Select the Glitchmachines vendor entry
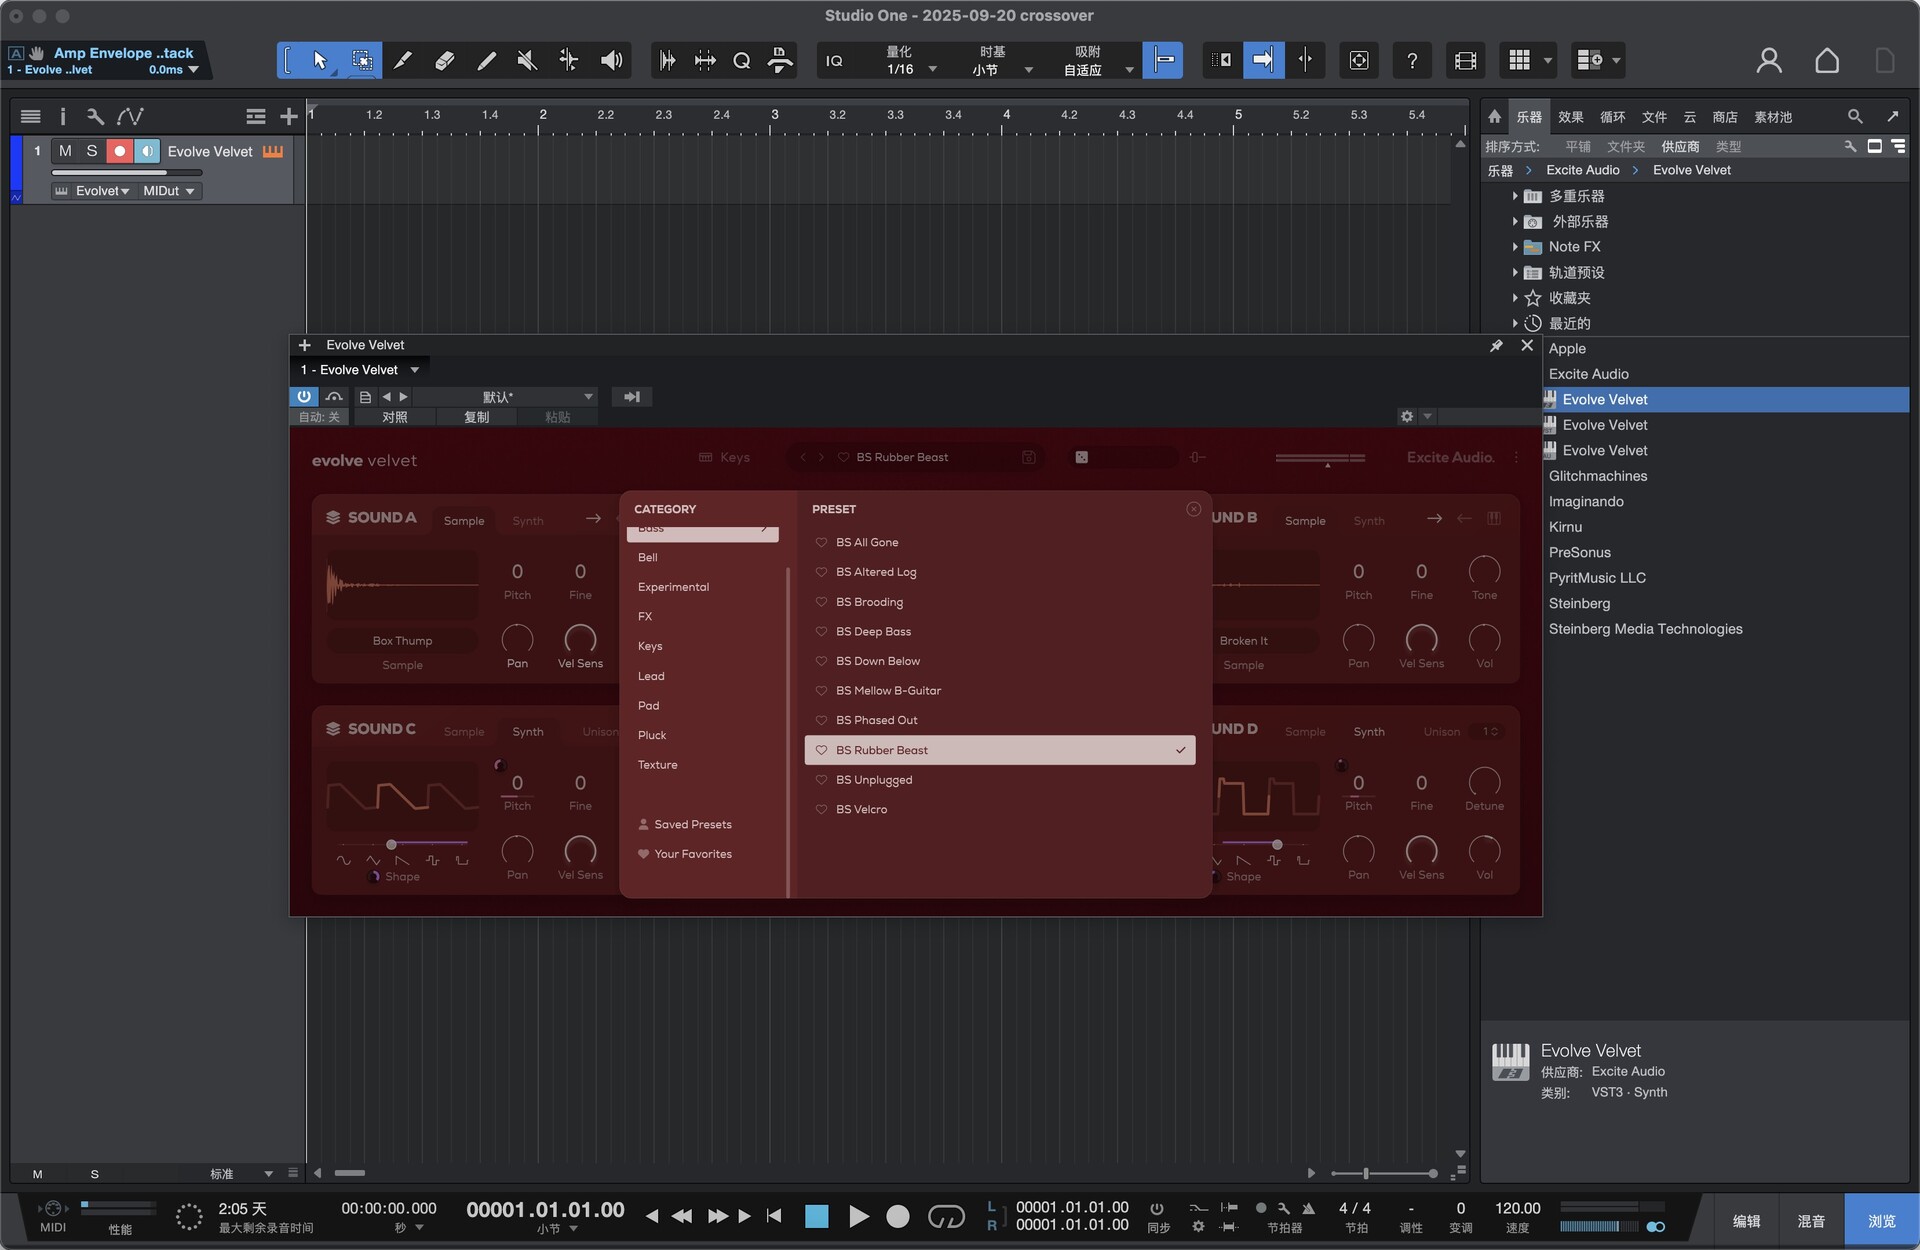 1597,476
